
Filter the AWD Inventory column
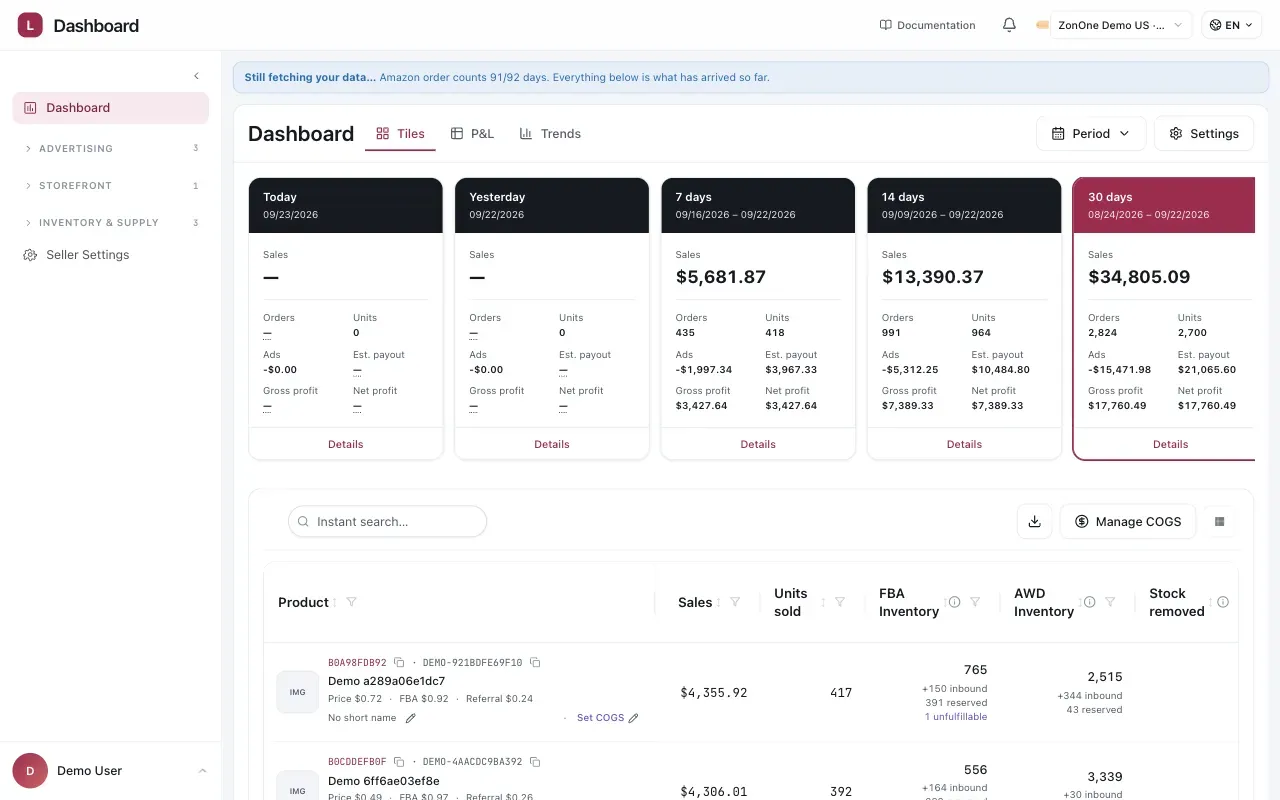click(x=1110, y=602)
